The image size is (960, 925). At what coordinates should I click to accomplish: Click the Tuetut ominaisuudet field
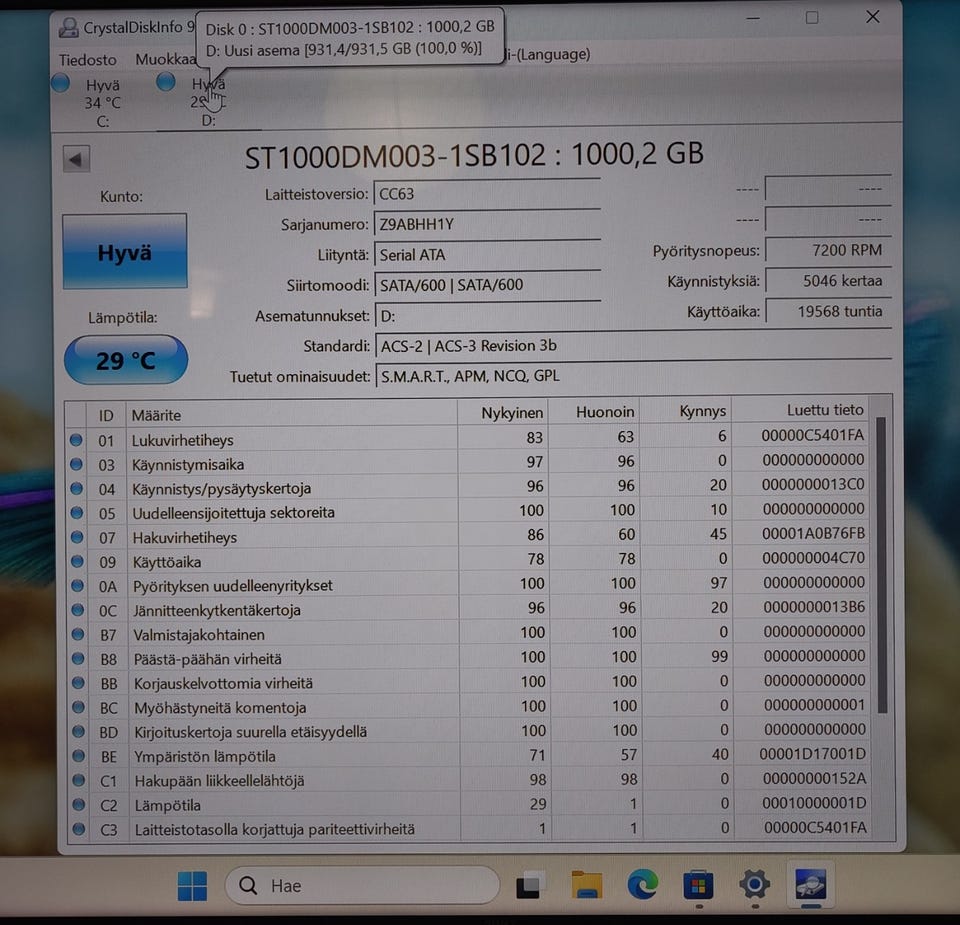click(x=632, y=376)
